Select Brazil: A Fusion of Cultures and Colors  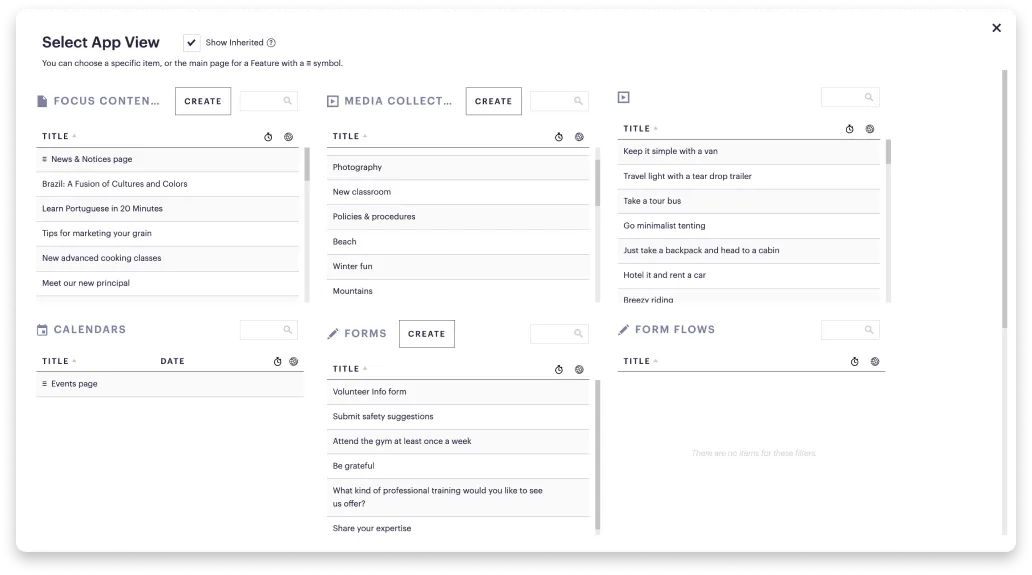167,184
